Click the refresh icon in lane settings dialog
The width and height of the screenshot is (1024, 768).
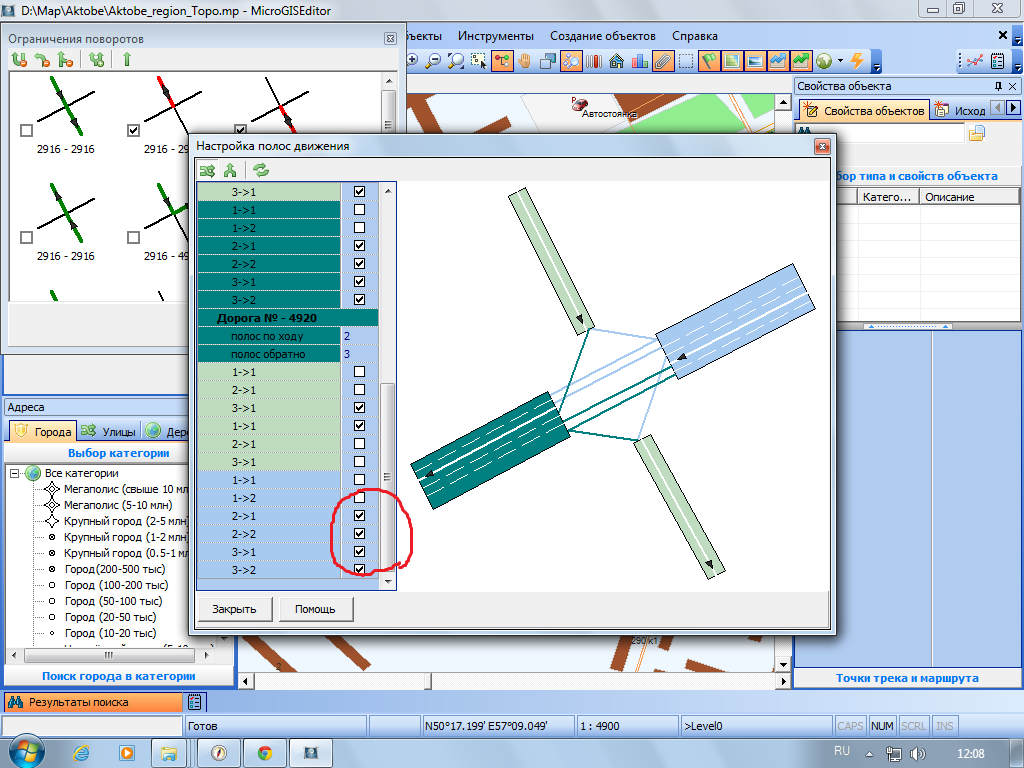(x=260, y=170)
